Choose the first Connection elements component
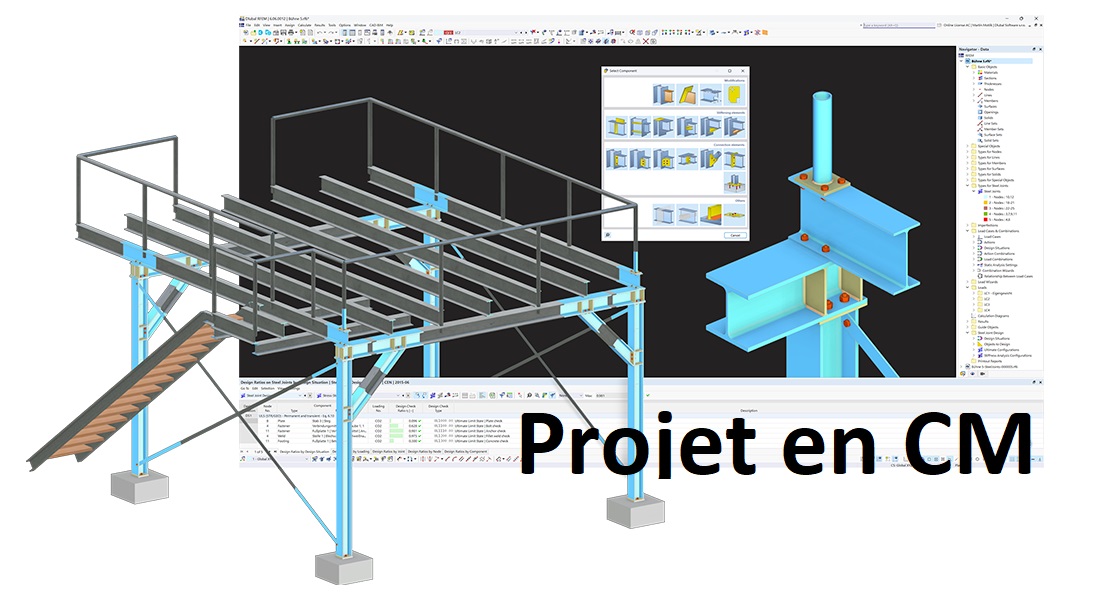 (615, 160)
